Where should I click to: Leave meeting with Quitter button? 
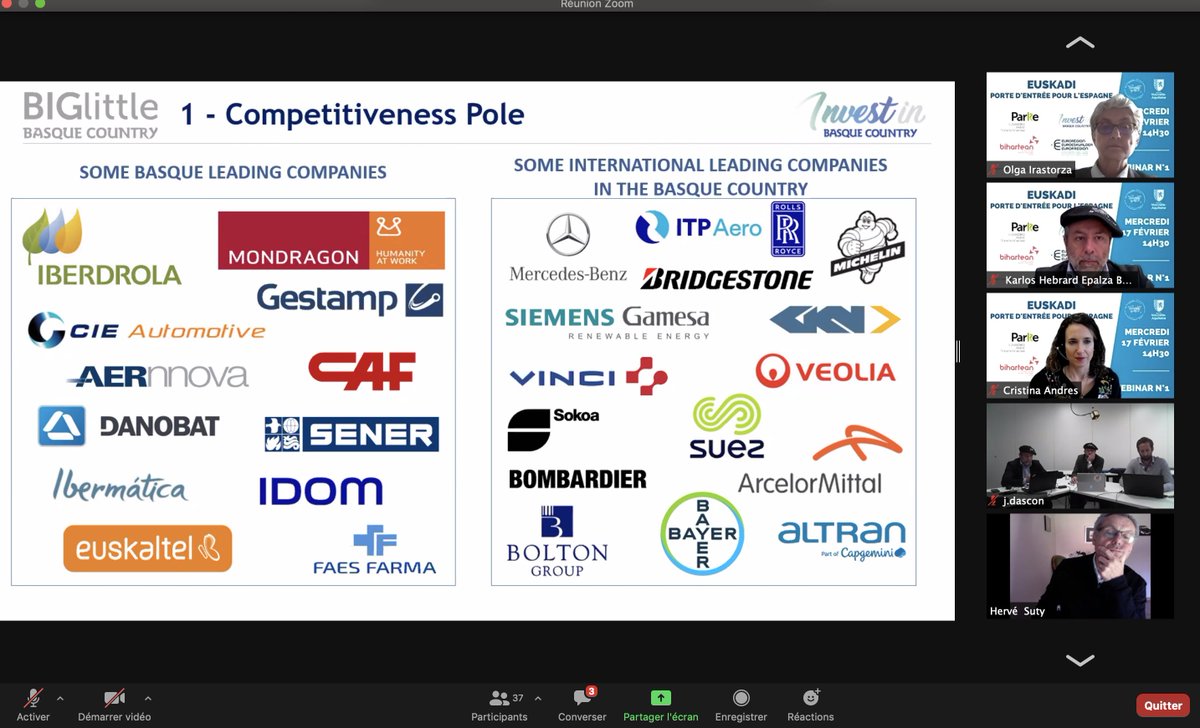coord(1163,705)
